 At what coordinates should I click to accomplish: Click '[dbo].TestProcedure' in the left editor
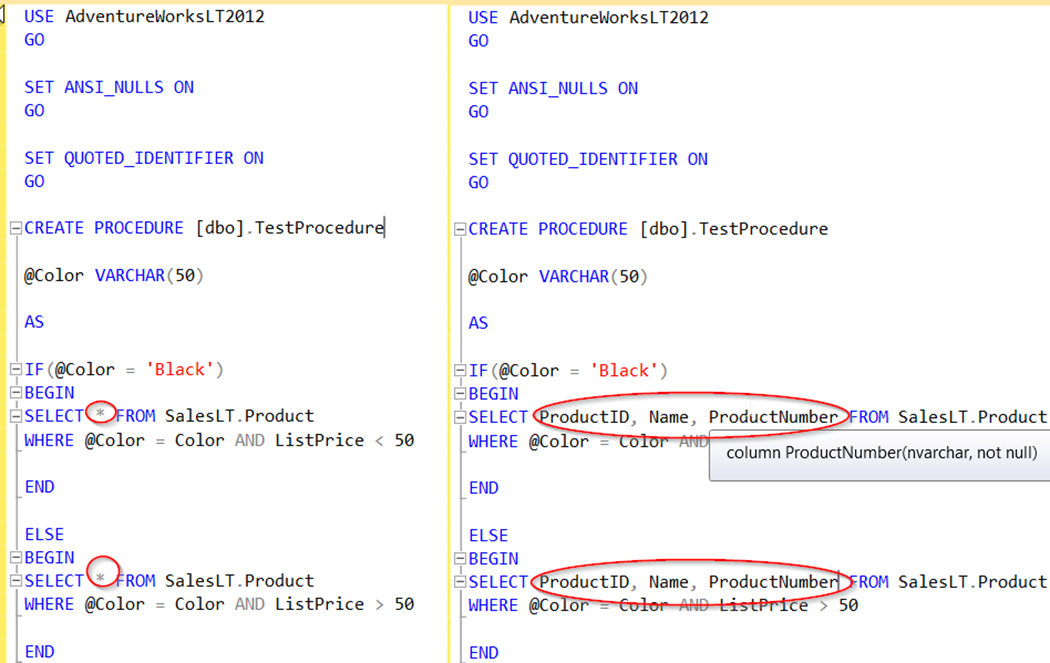[x=289, y=228]
